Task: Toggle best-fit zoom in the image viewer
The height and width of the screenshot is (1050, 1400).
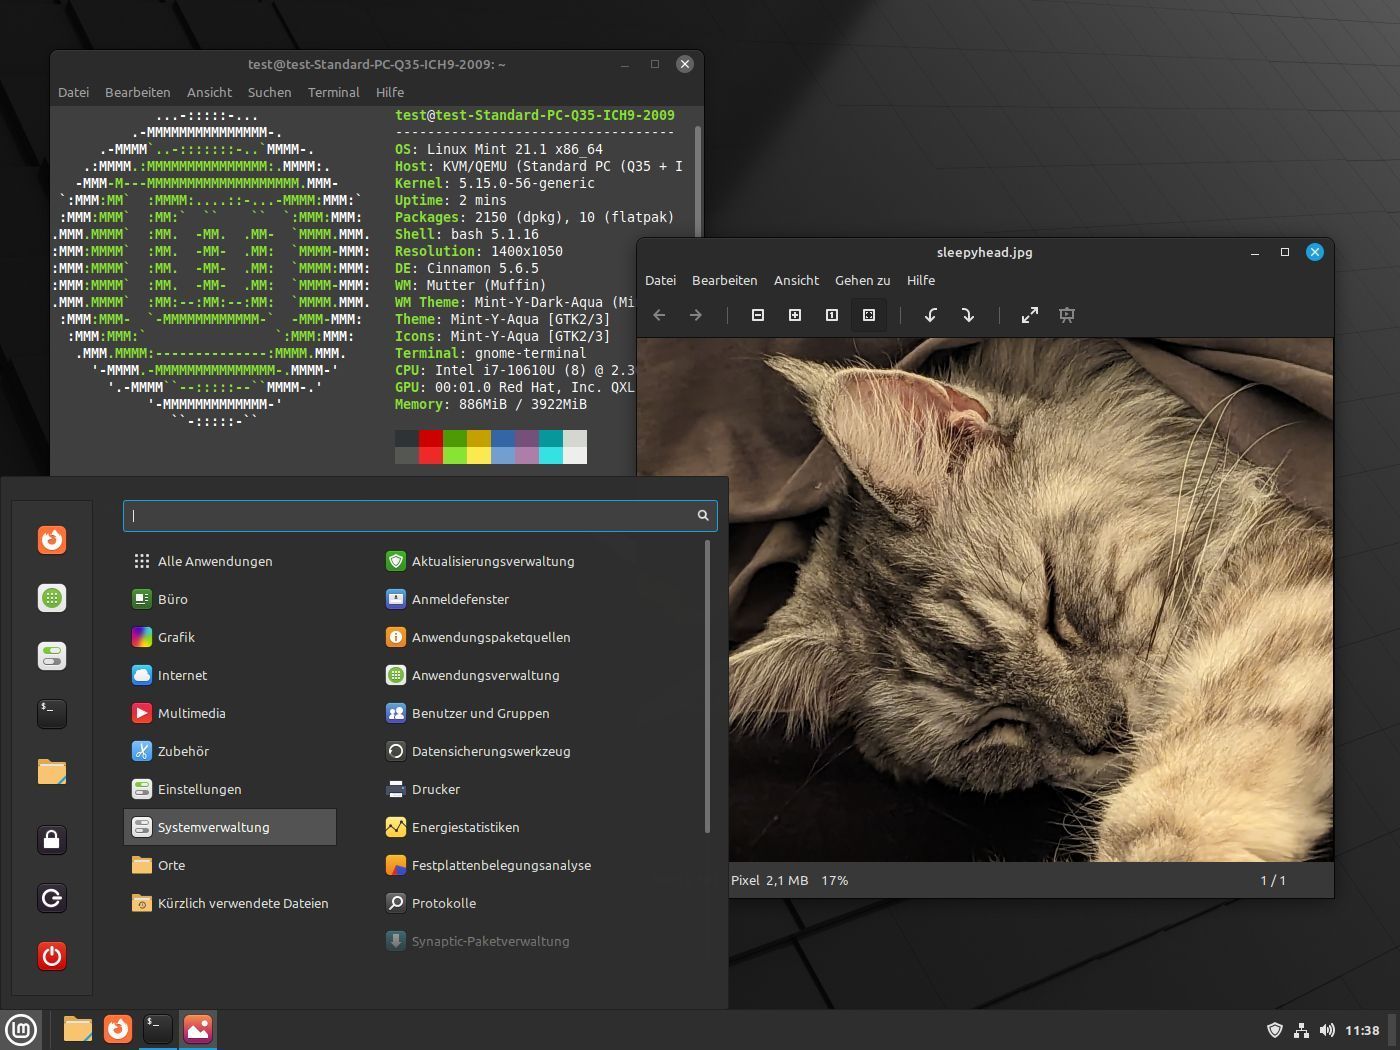Action: pos(868,315)
